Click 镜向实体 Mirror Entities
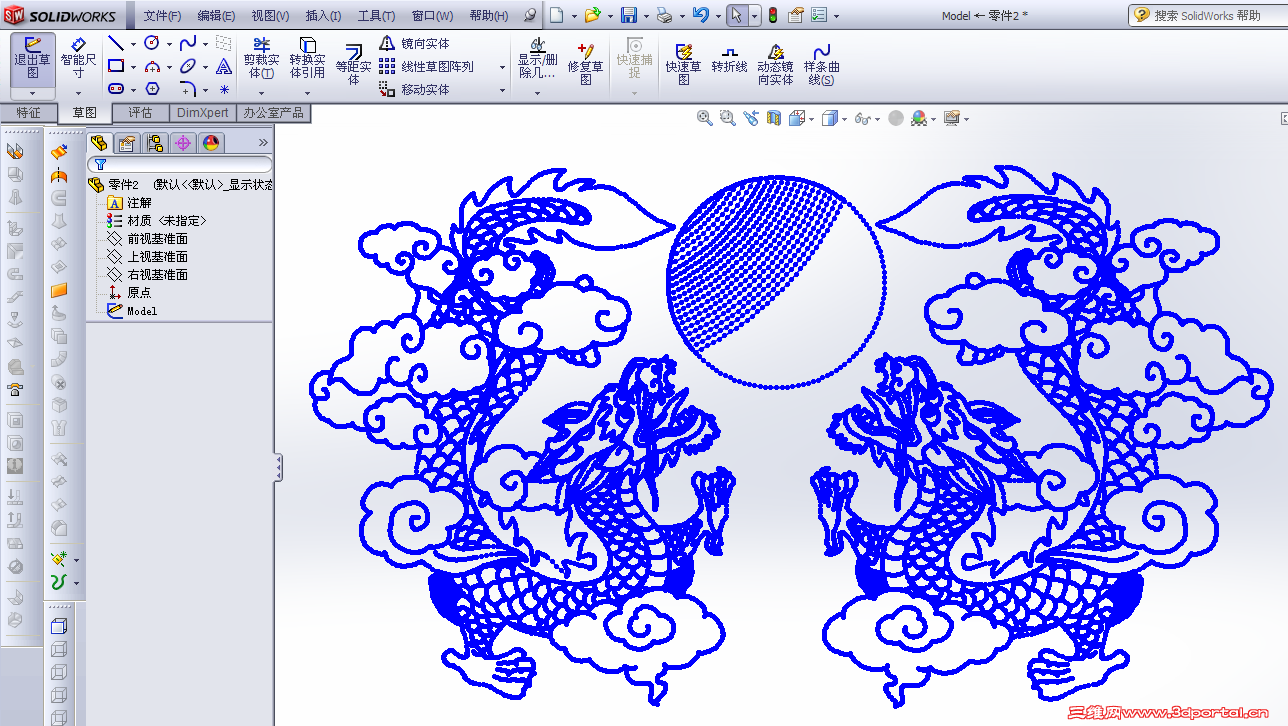Image resolution: width=1288 pixels, height=726 pixels. pyautogui.click(x=414, y=43)
